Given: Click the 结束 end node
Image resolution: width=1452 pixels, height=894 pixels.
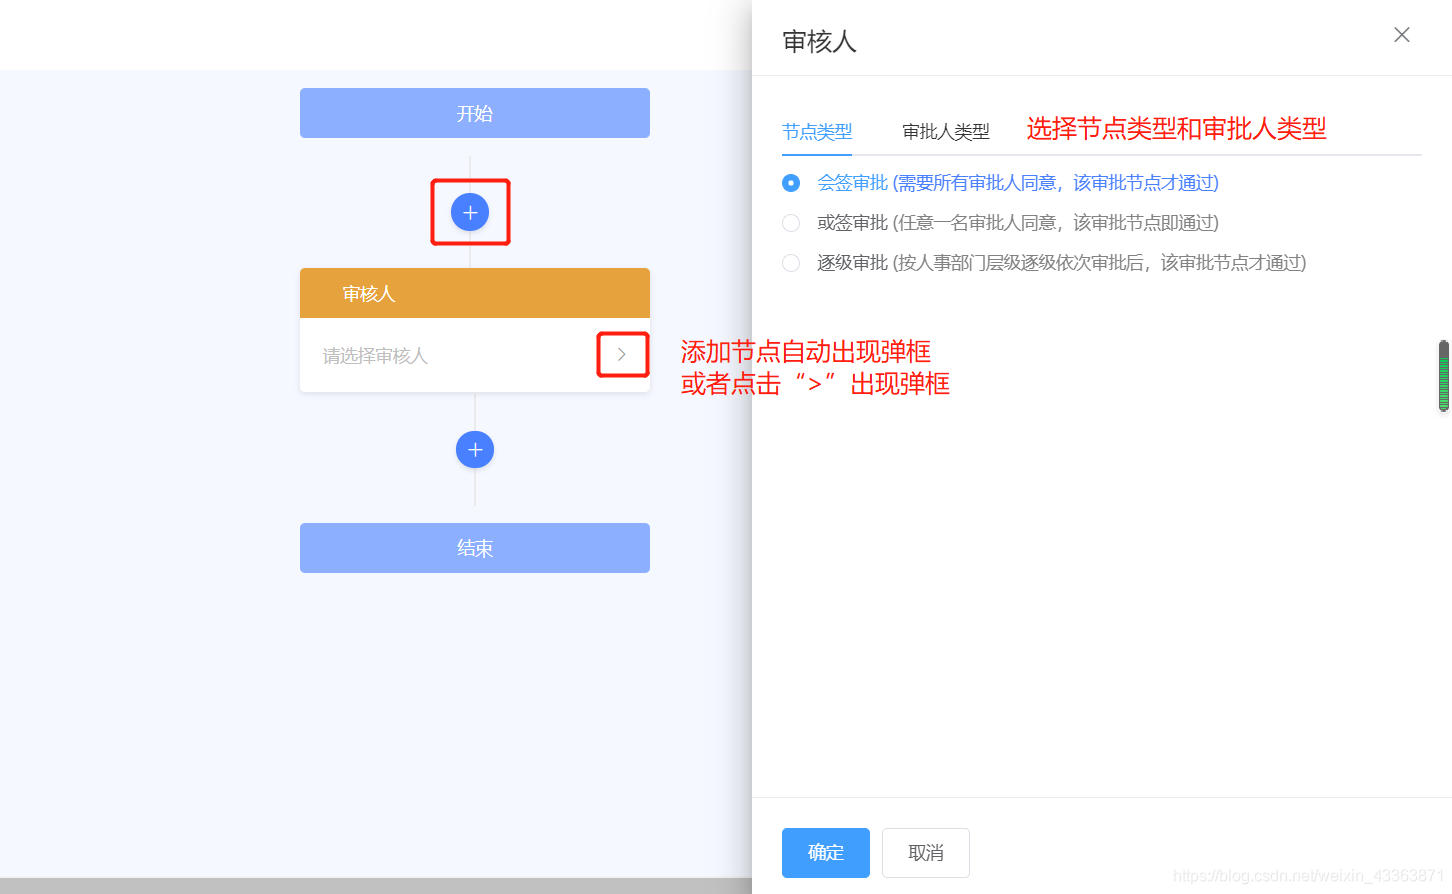Looking at the screenshot, I should pyautogui.click(x=474, y=547).
